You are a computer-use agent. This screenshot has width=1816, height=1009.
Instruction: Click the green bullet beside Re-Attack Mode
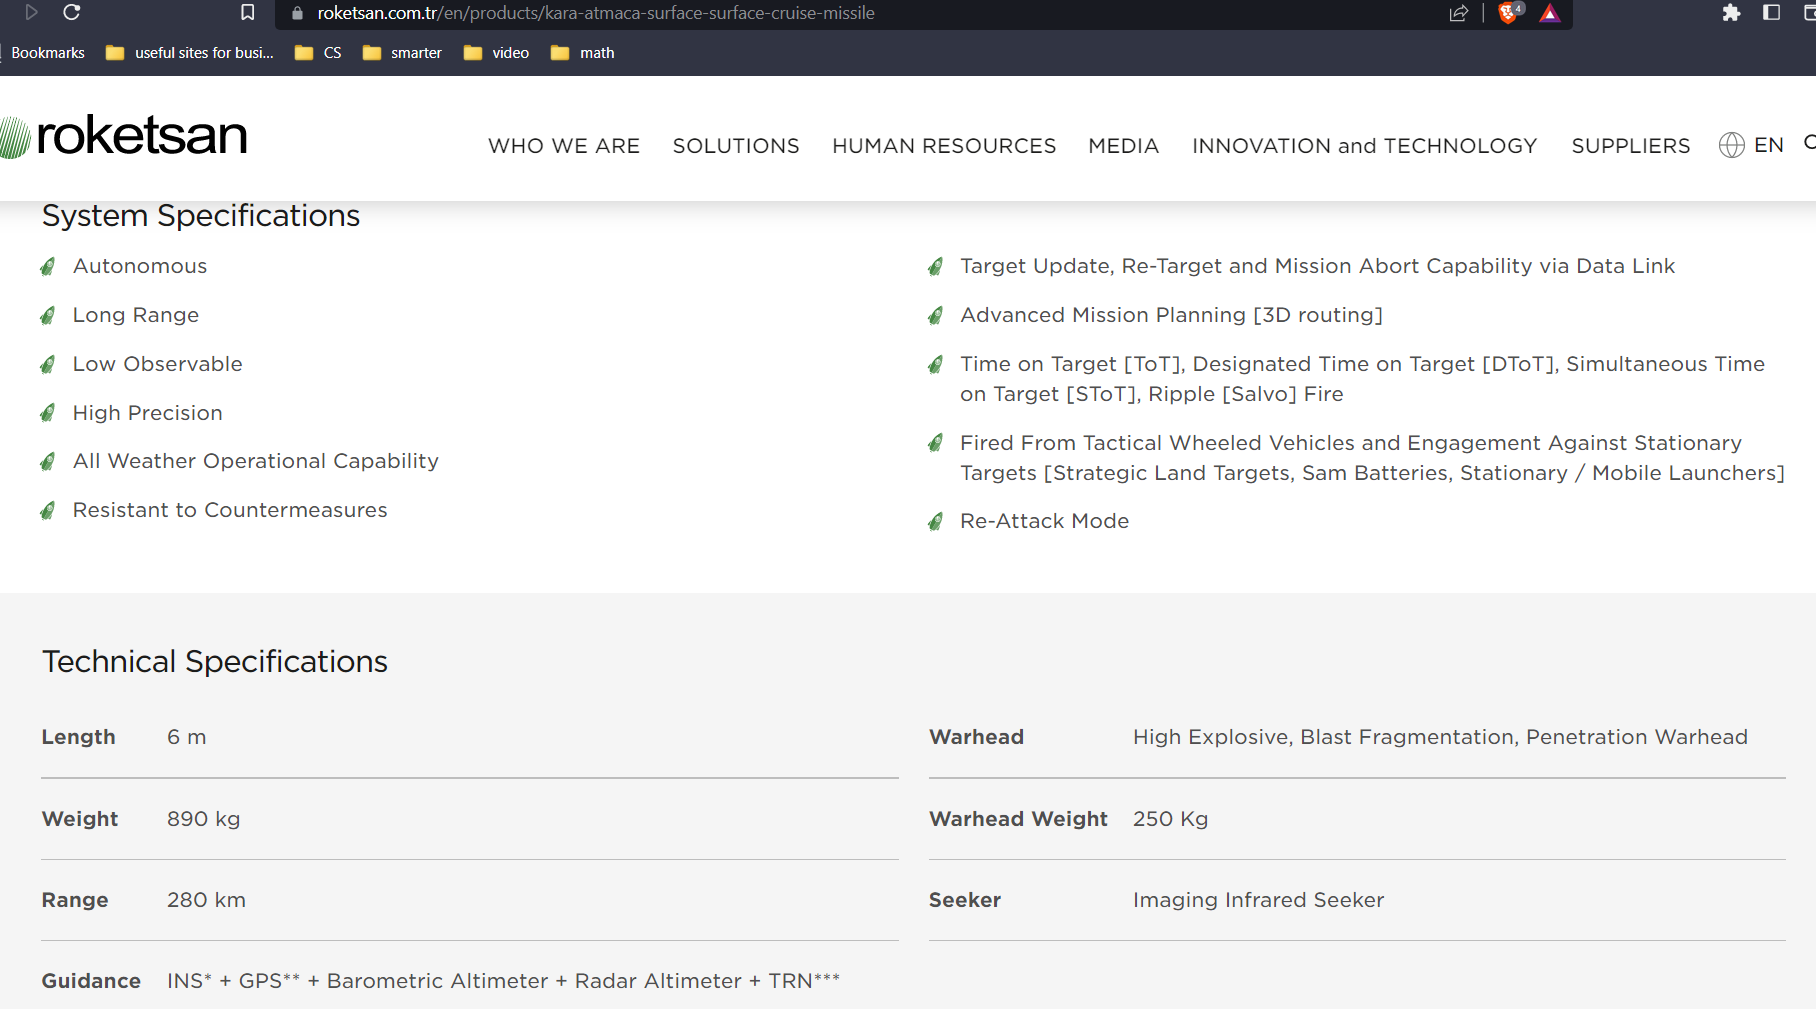[x=935, y=521]
